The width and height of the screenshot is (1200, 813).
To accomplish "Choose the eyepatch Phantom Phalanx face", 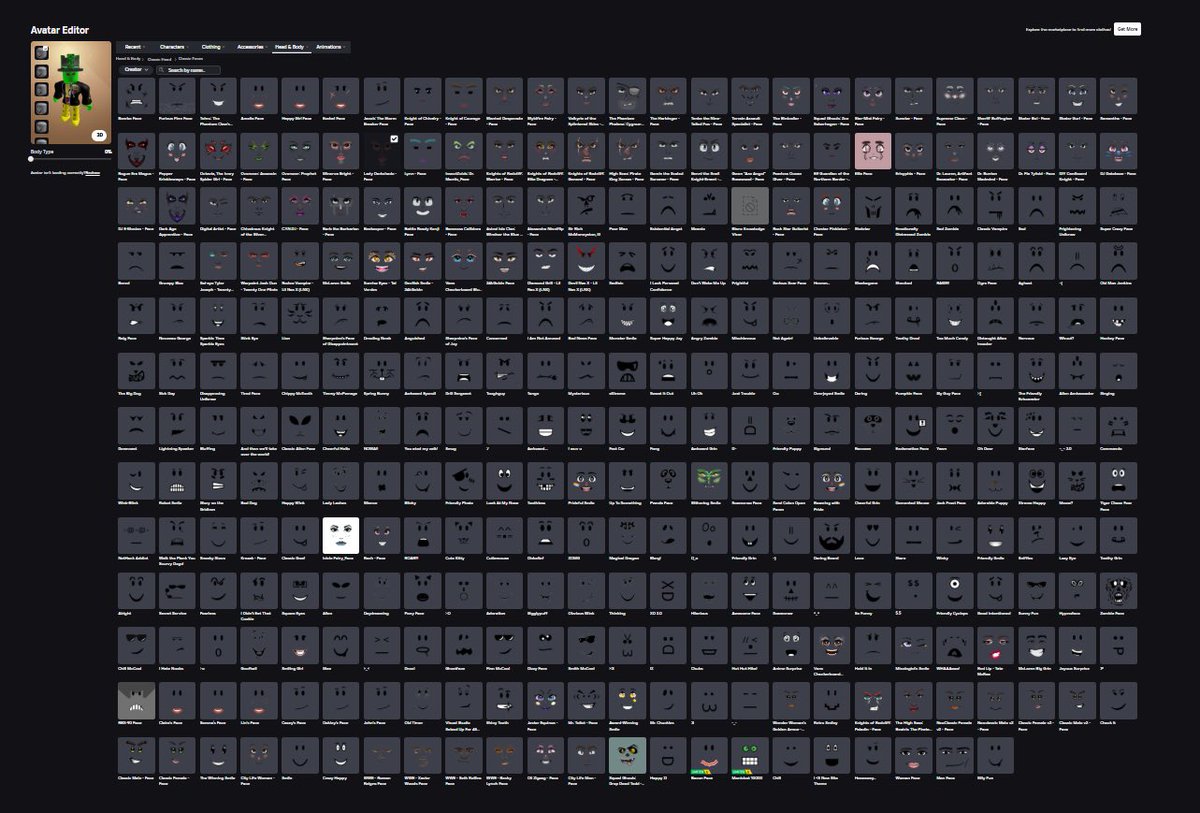I will [627, 96].
